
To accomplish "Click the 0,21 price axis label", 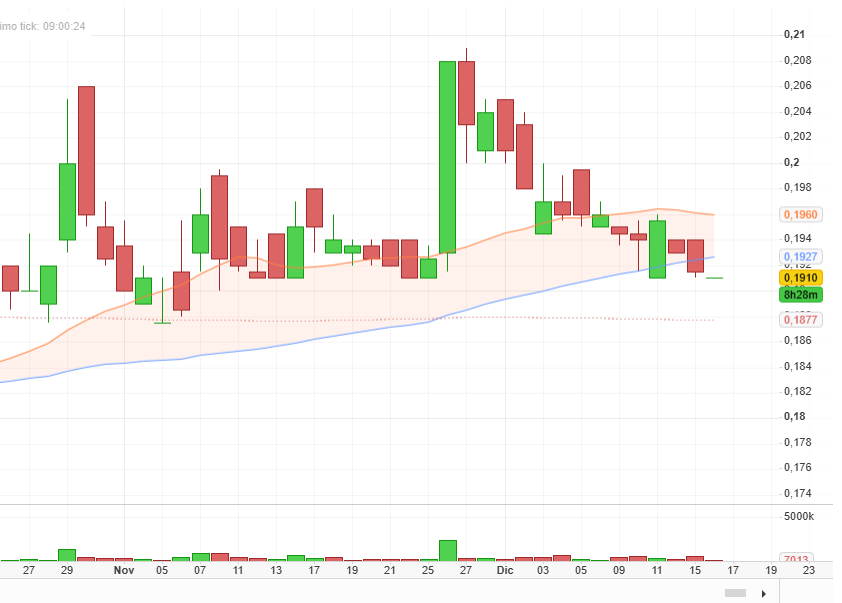I will click(x=794, y=34).
